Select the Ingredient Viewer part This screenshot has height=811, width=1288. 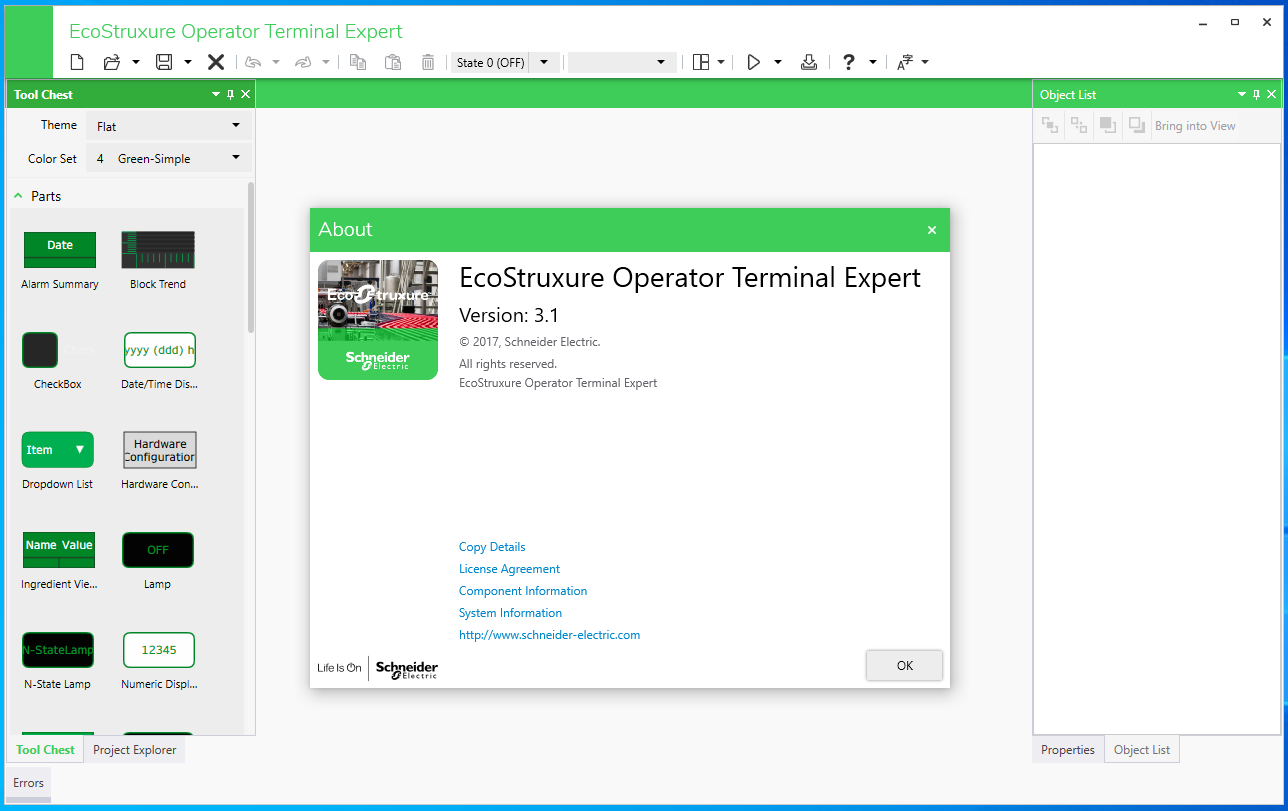(59, 560)
